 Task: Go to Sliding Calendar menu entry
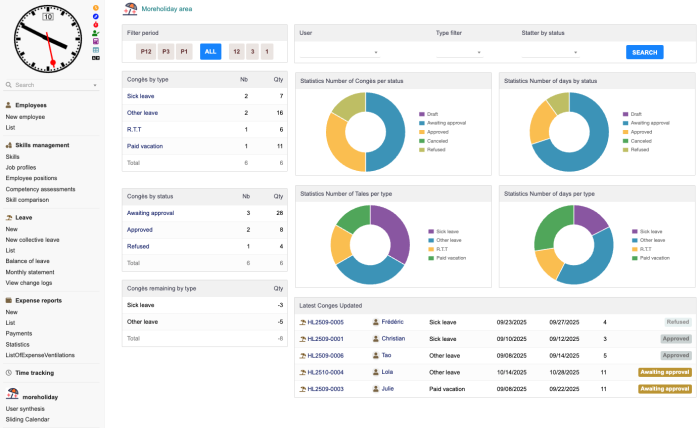coord(28,419)
